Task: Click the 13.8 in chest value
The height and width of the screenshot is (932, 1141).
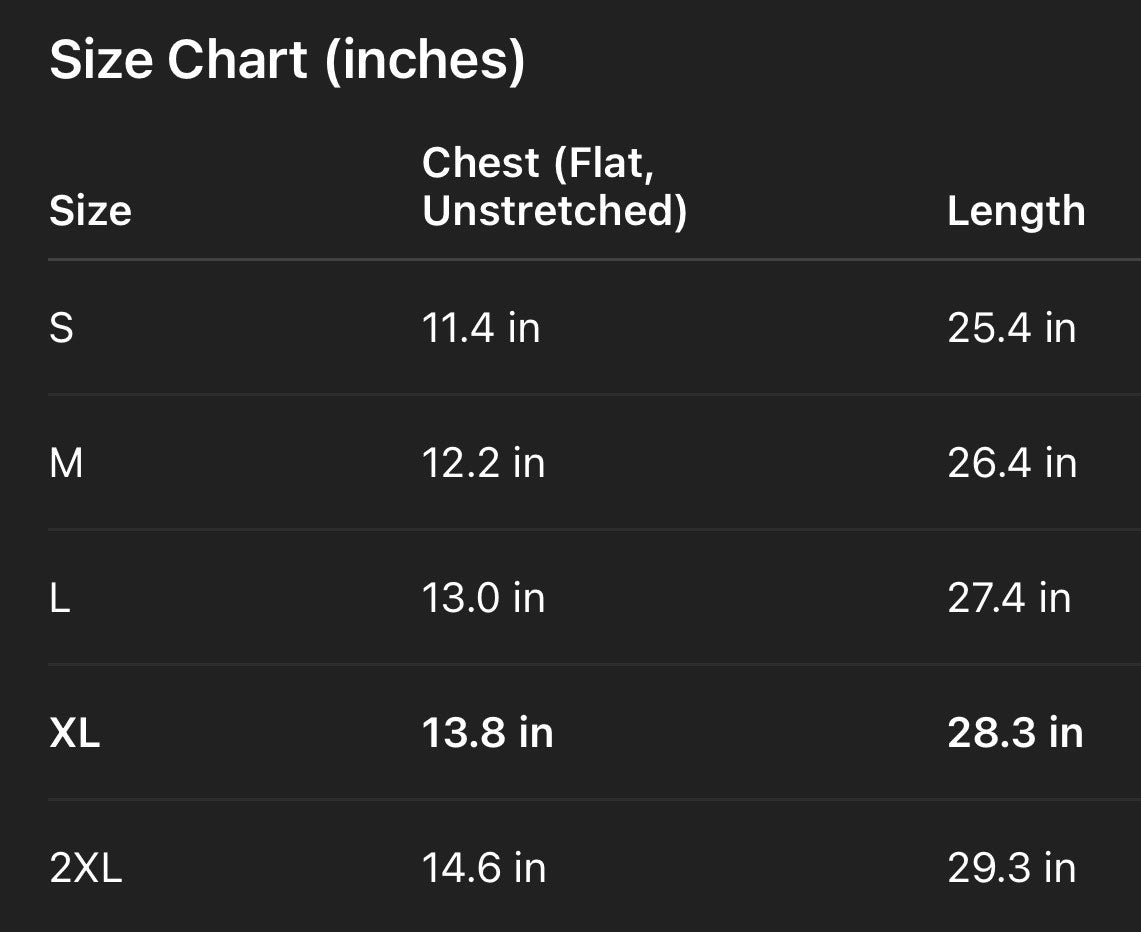Action: click(487, 733)
